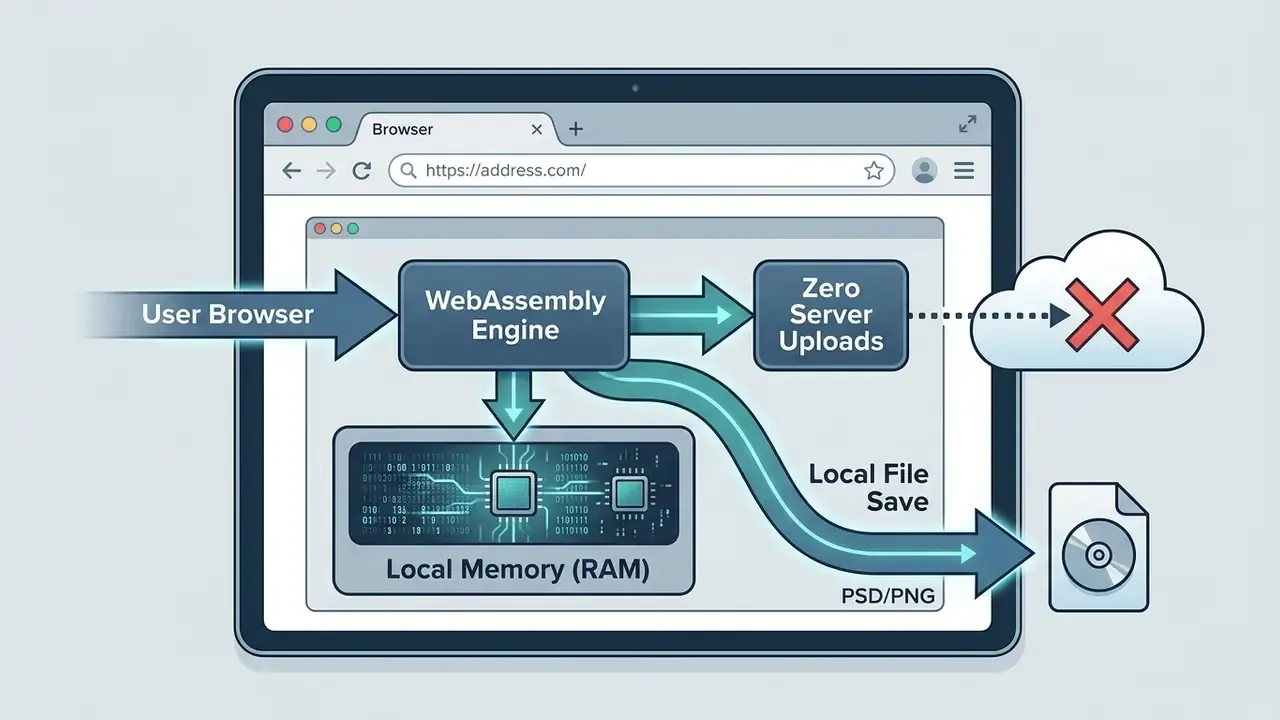Click the User Browser label
Image resolution: width=1280 pixels, height=720 pixels.
pos(227,314)
